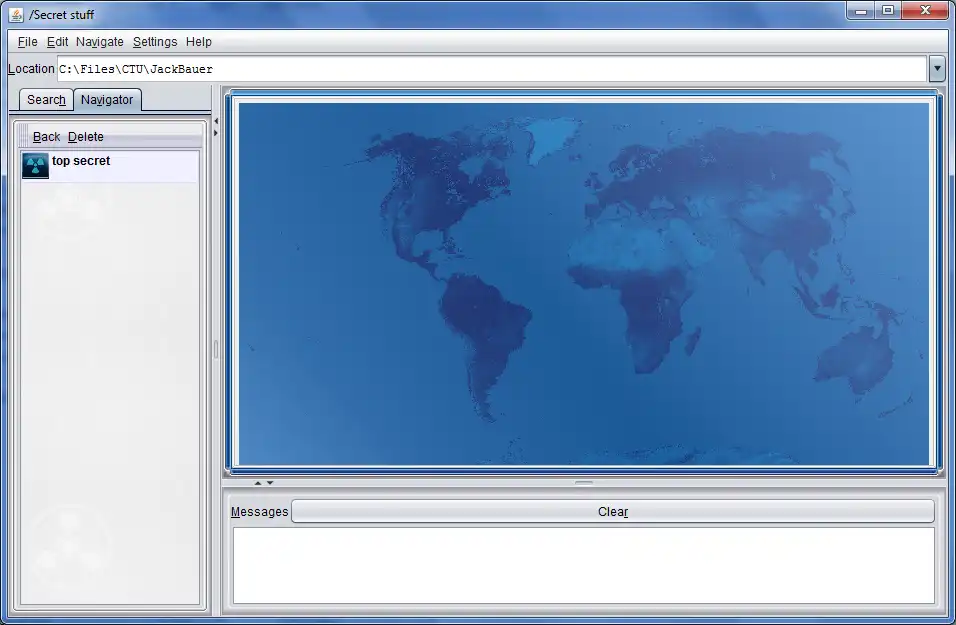Click the Back button in navigator toolbar
Viewport: 956px width, 625px height.
(x=46, y=137)
